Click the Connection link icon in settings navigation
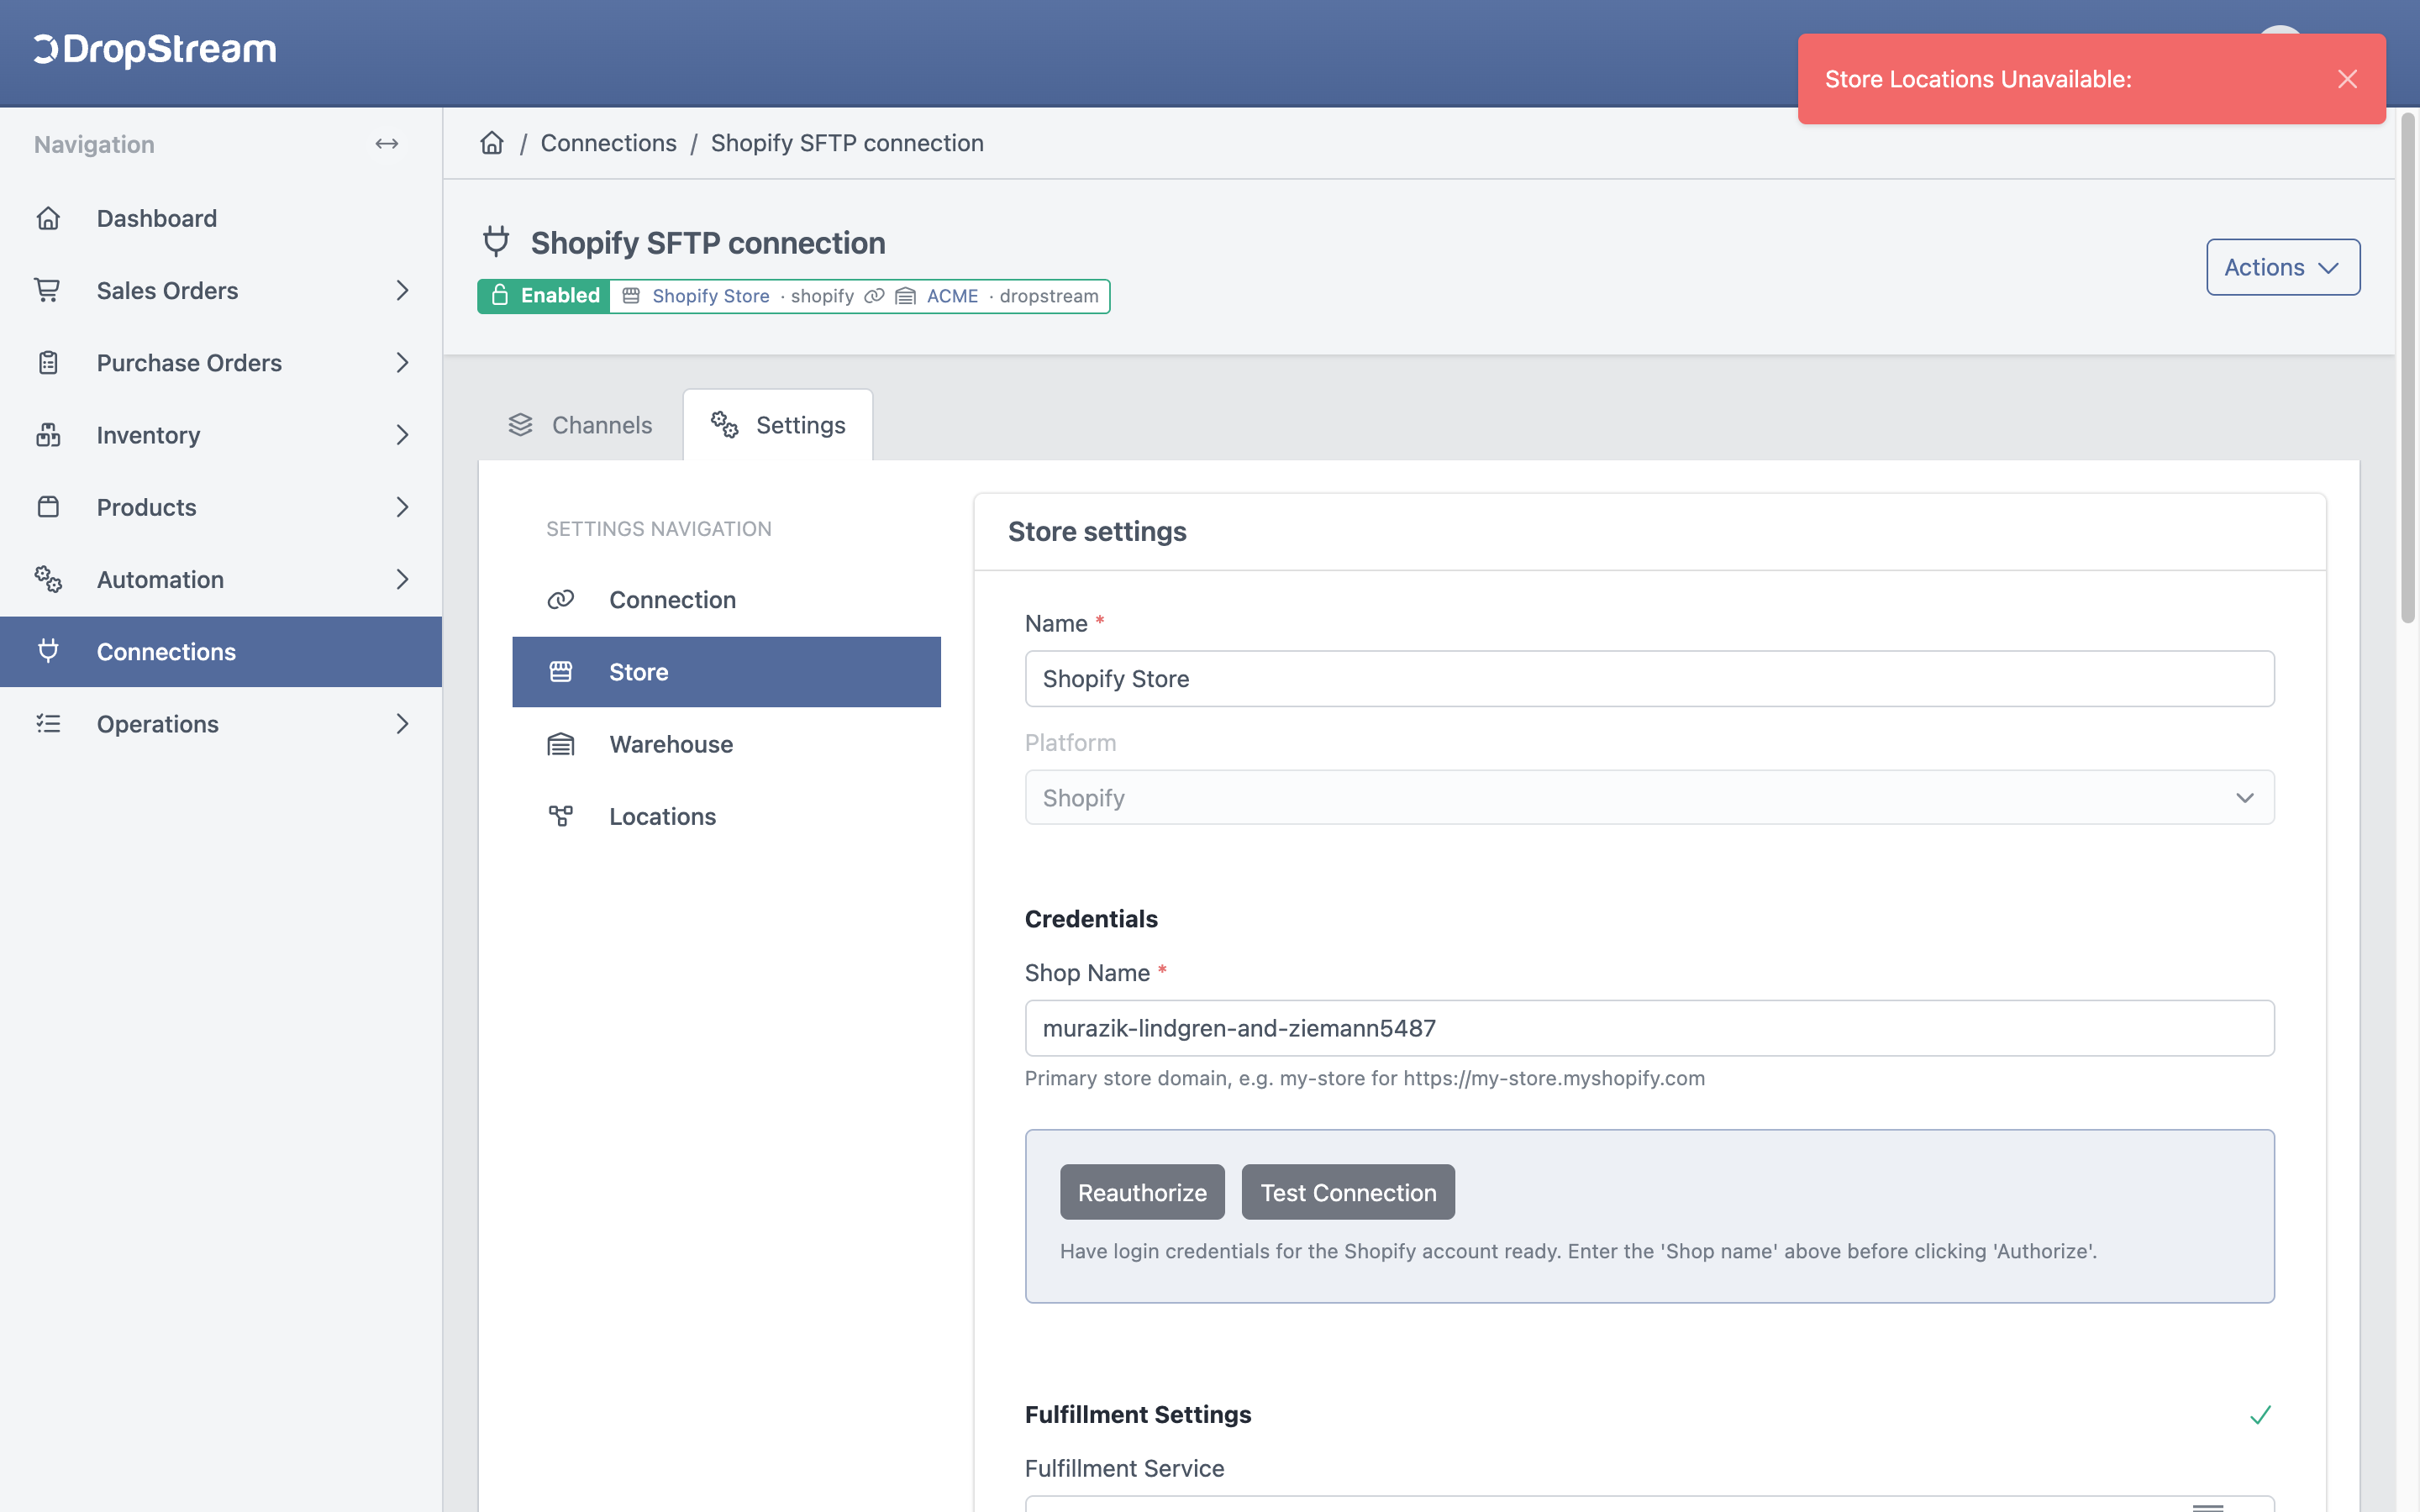This screenshot has width=2420, height=1512. pyautogui.click(x=561, y=599)
